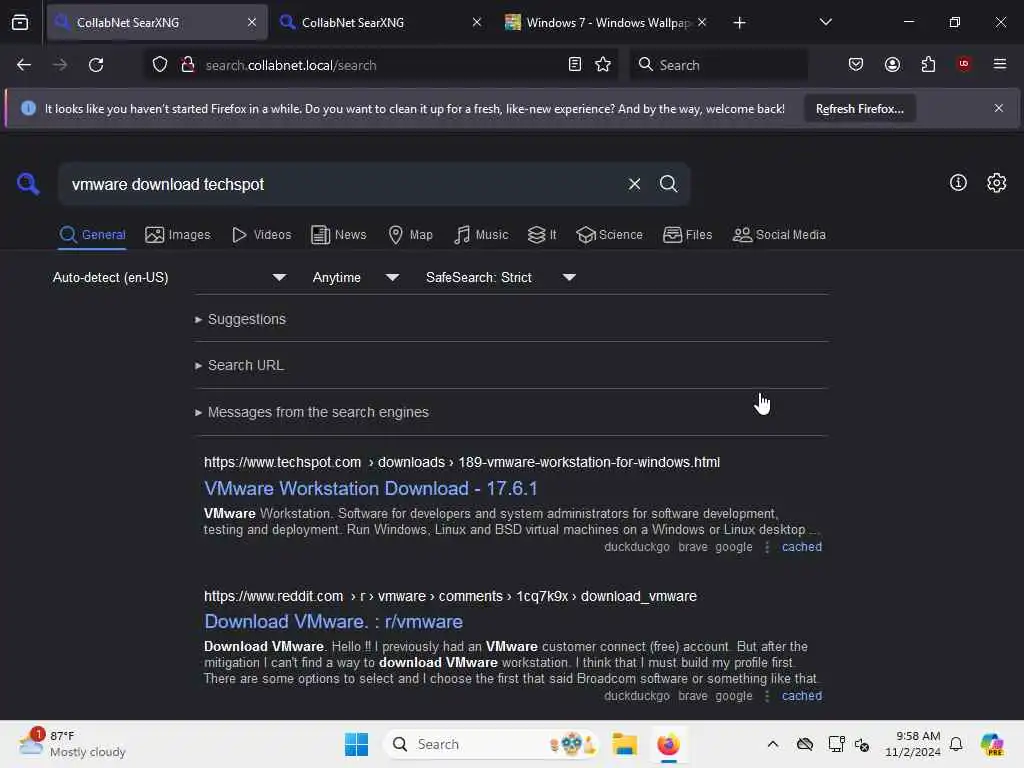The width and height of the screenshot is (1024, 768).
Task: Open Save to Pocket icon
Action: [x=856, y=65]
